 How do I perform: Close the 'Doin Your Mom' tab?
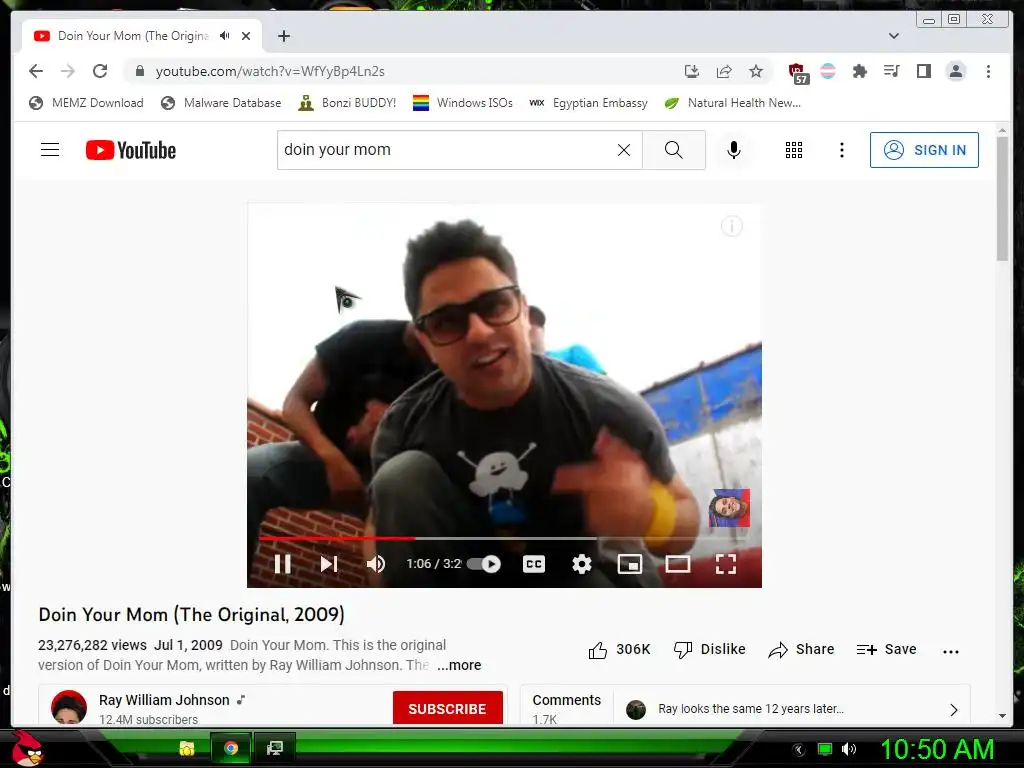[246, 36]
